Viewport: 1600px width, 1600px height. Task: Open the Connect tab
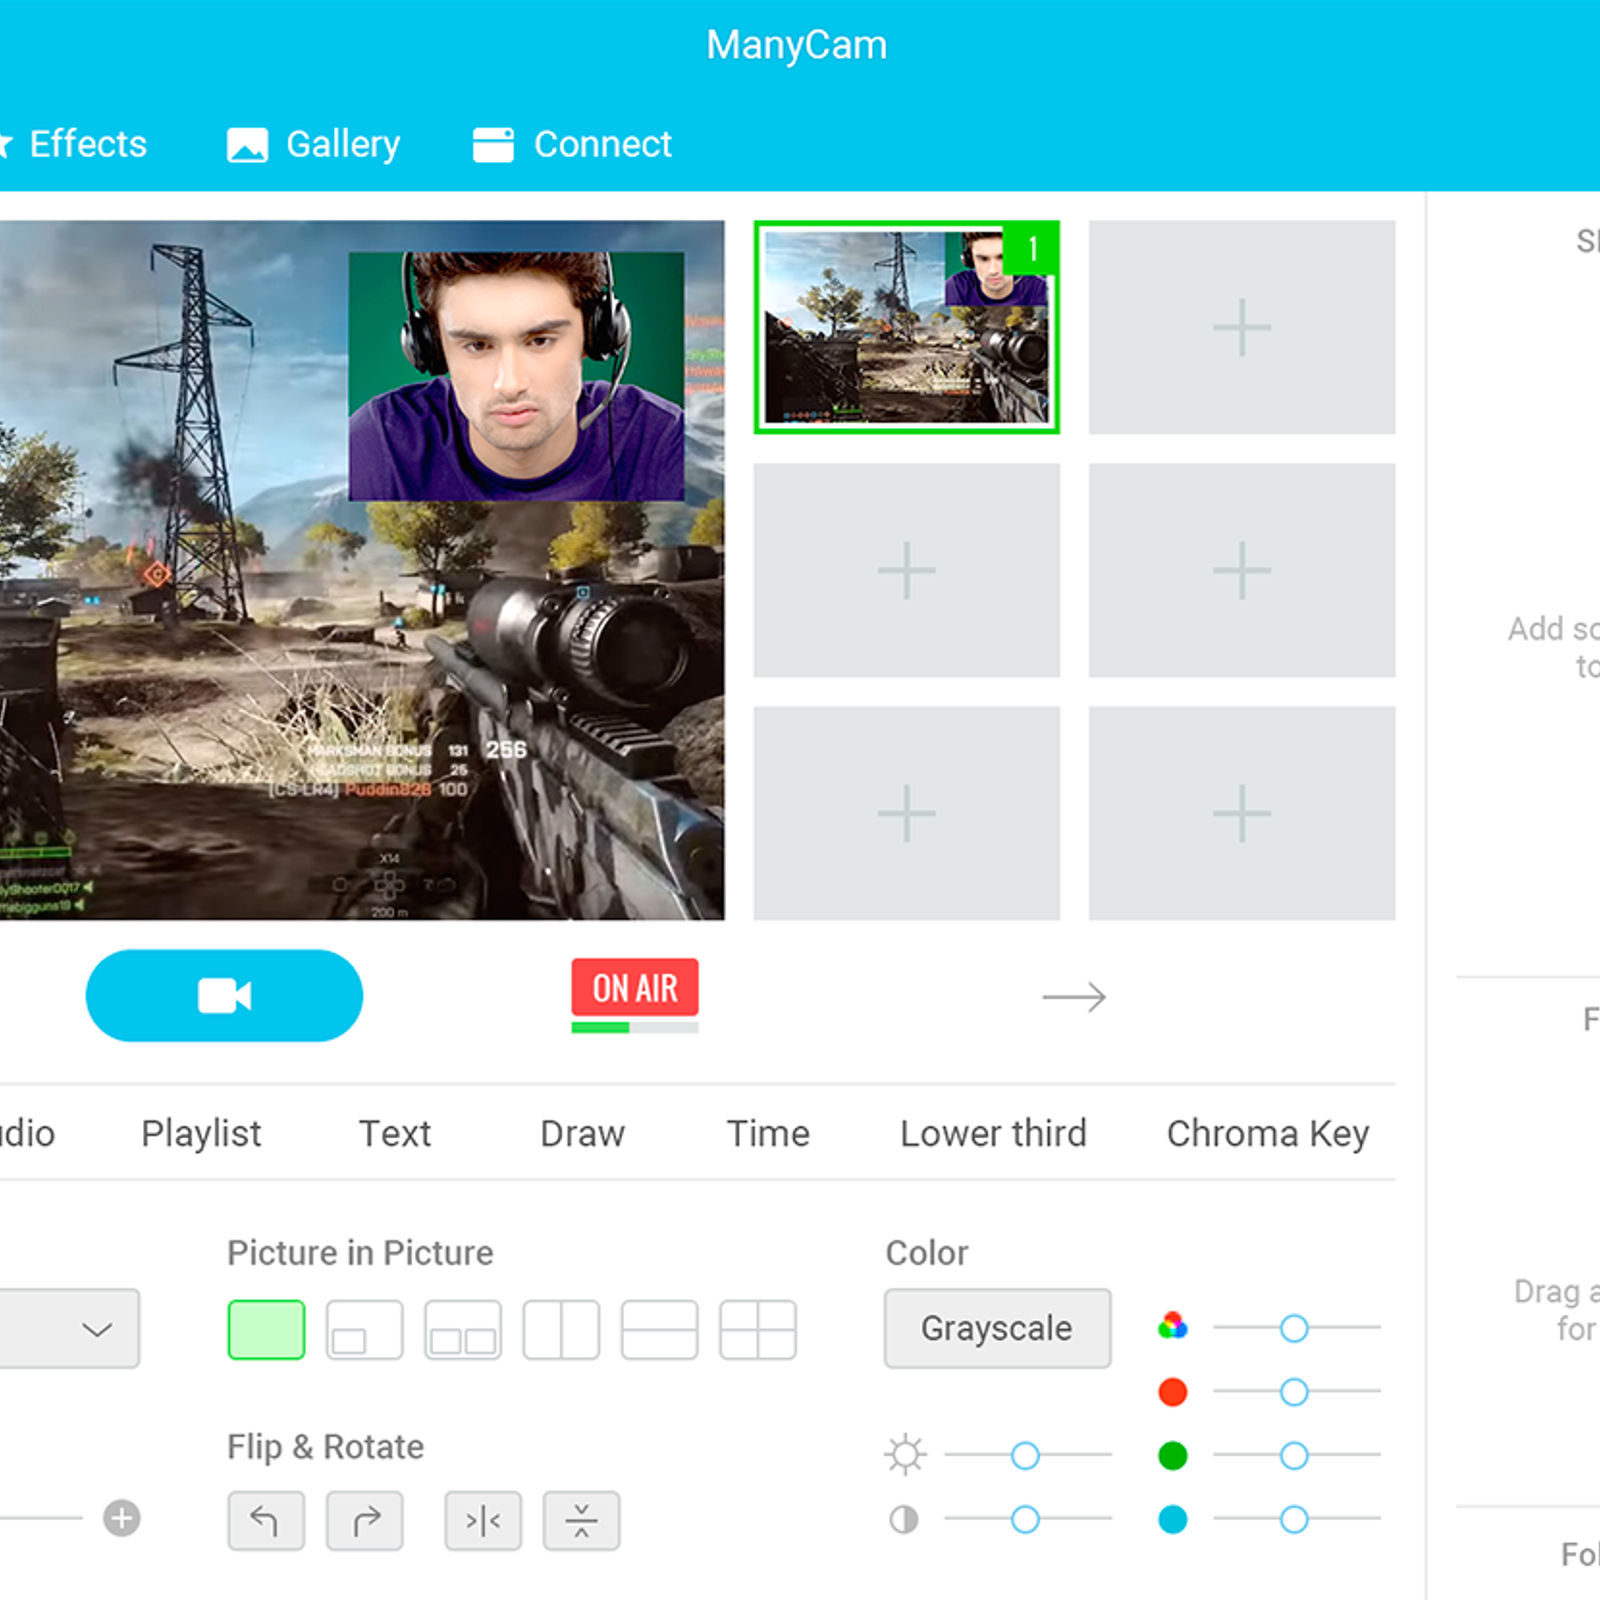(x=573, y=144)
